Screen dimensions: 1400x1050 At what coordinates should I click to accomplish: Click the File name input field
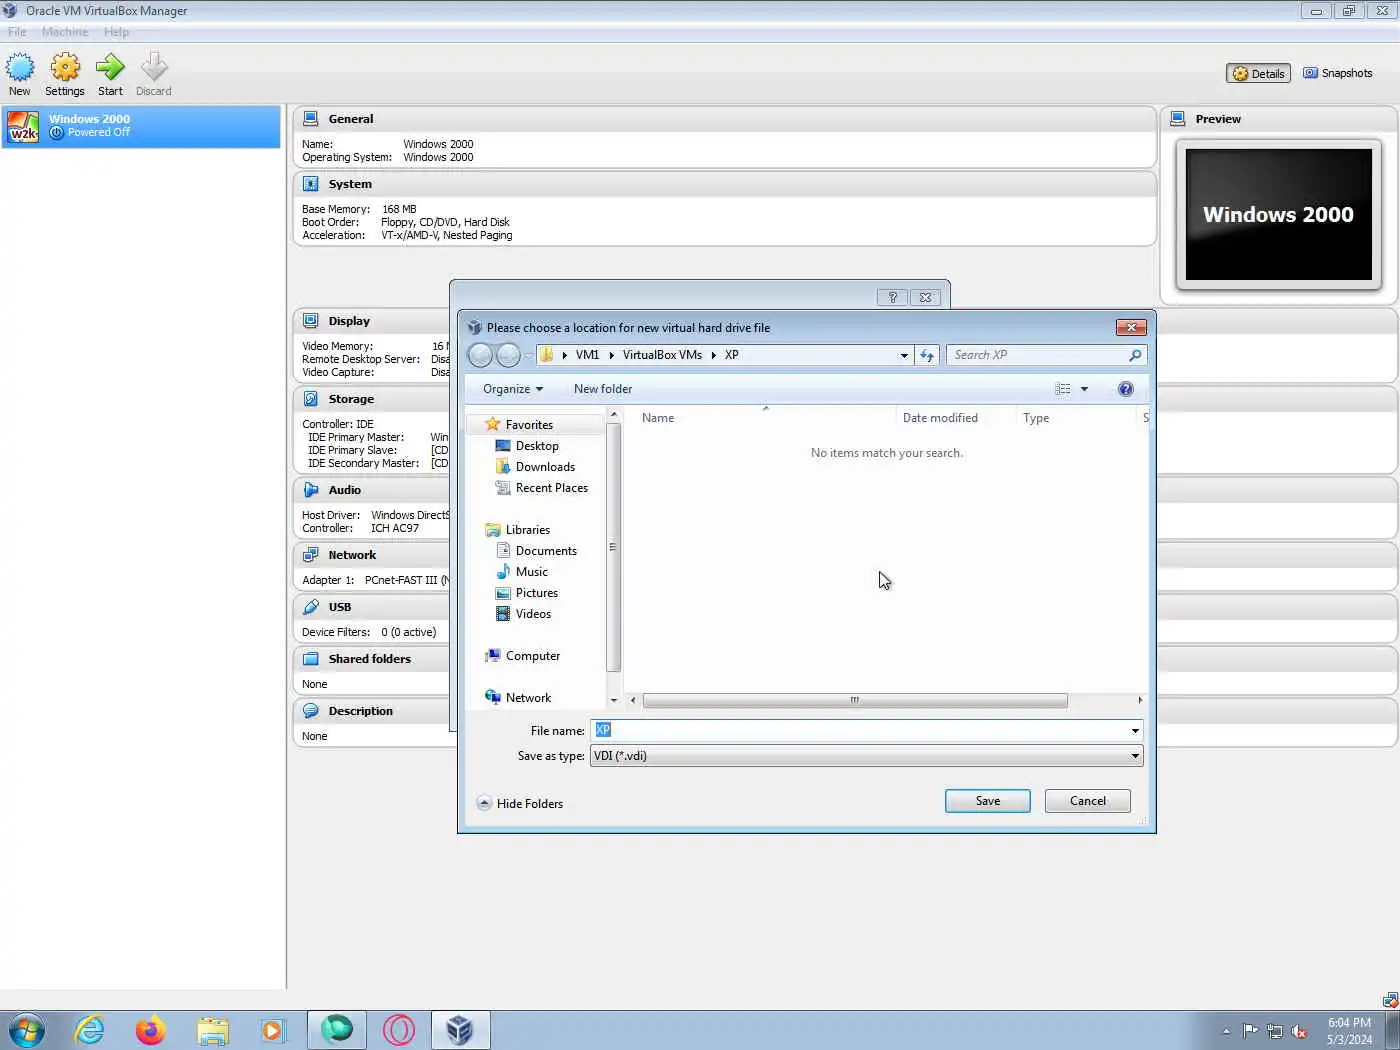coord(859,731)
